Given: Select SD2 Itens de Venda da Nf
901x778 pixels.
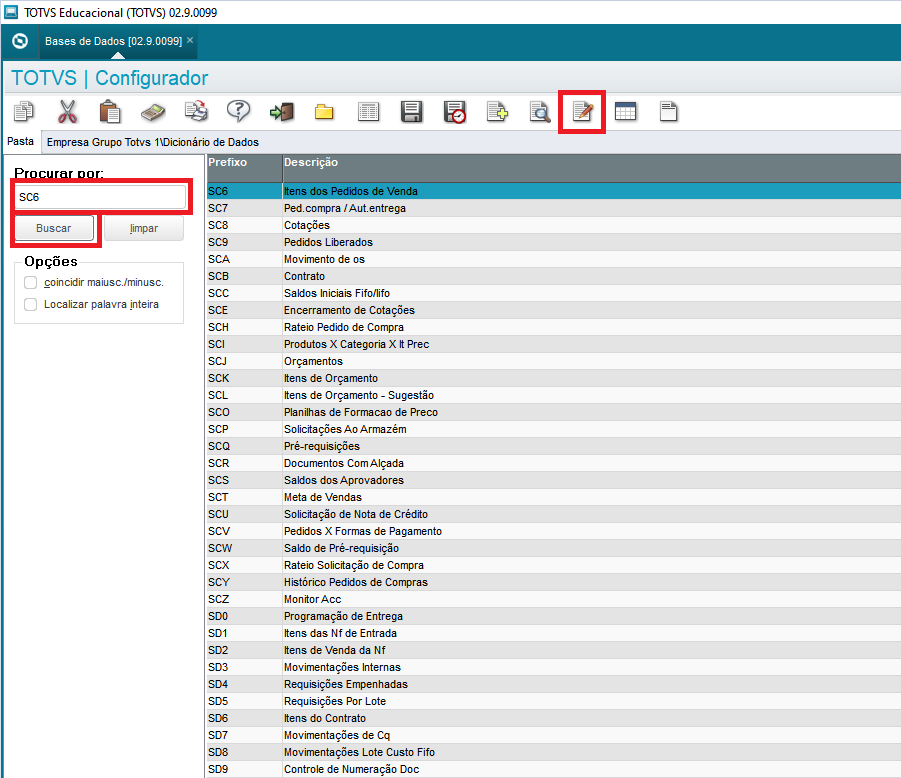Looking at the screenshot, I should 554,650.
